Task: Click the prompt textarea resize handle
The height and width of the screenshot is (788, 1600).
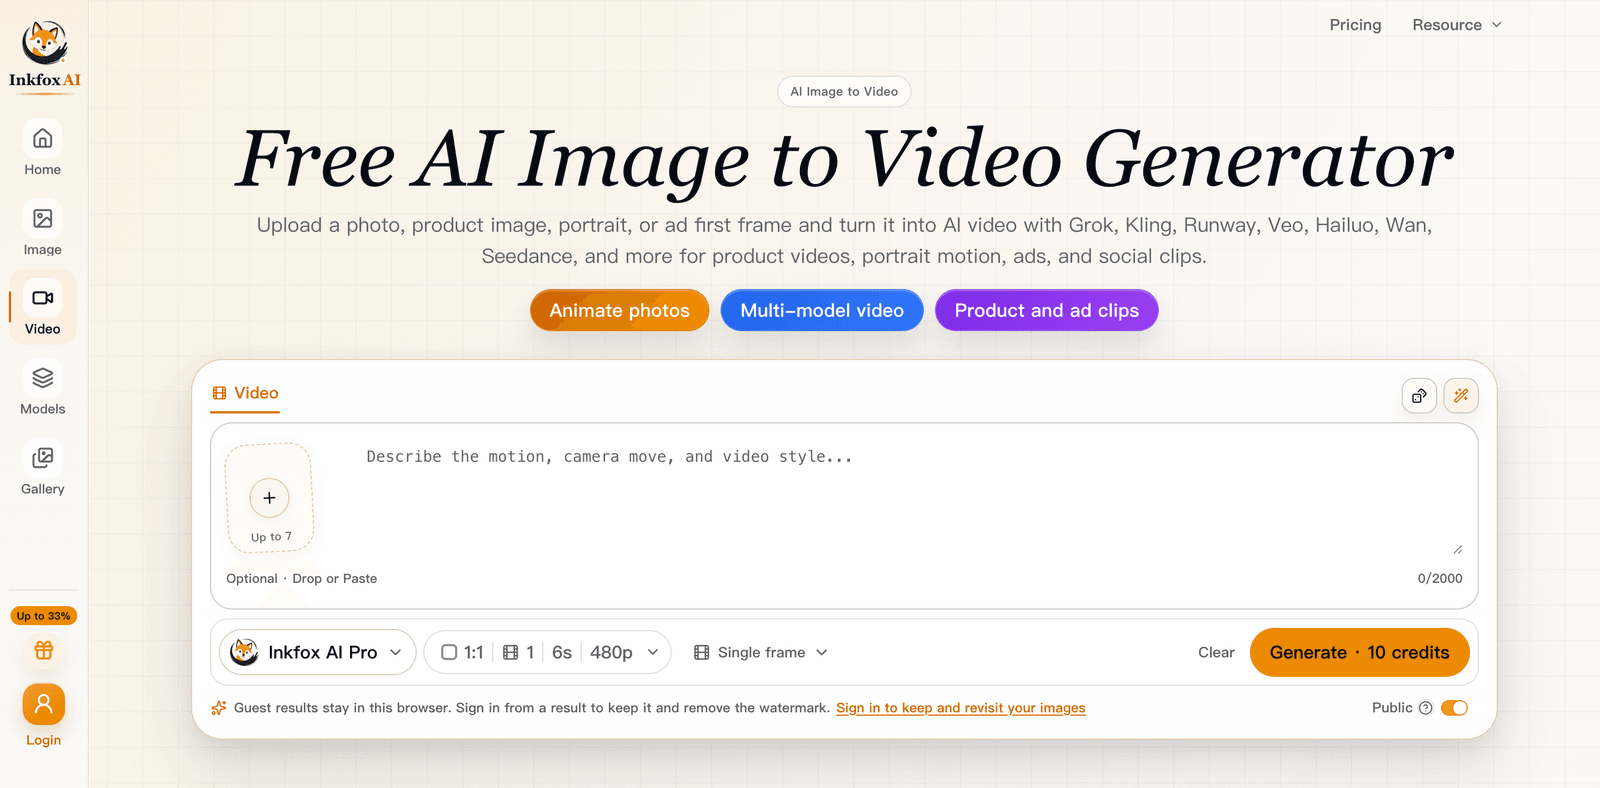Action: pos(1458,549)
